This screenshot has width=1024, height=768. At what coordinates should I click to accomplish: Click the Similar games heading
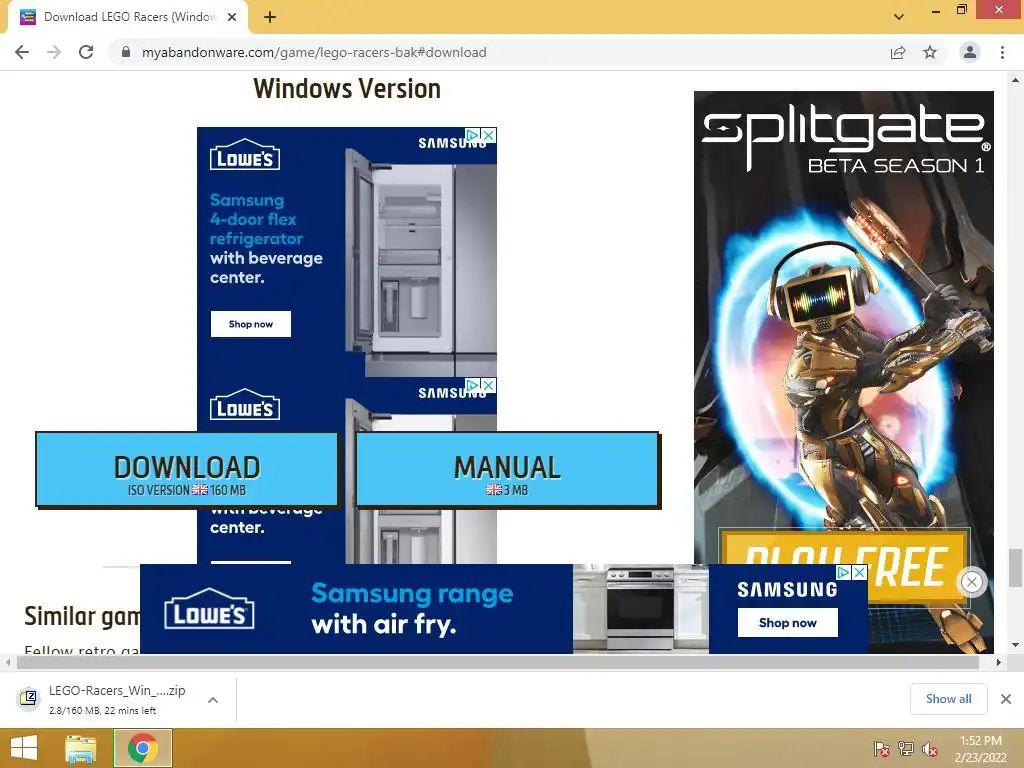tap(82, 616)
